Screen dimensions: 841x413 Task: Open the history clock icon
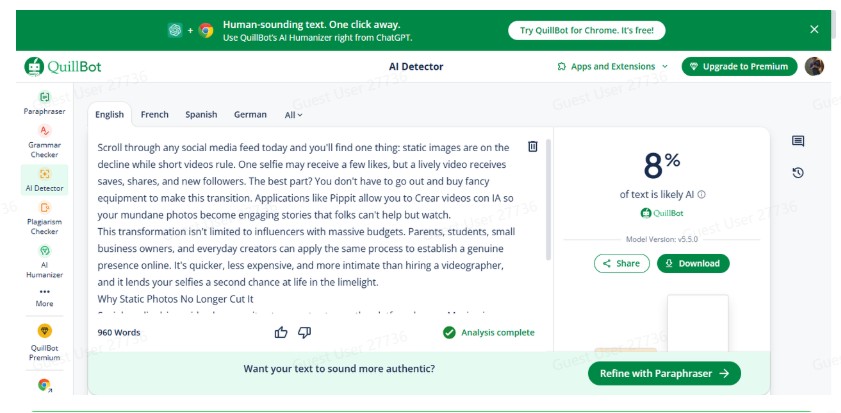coord(798,173)
